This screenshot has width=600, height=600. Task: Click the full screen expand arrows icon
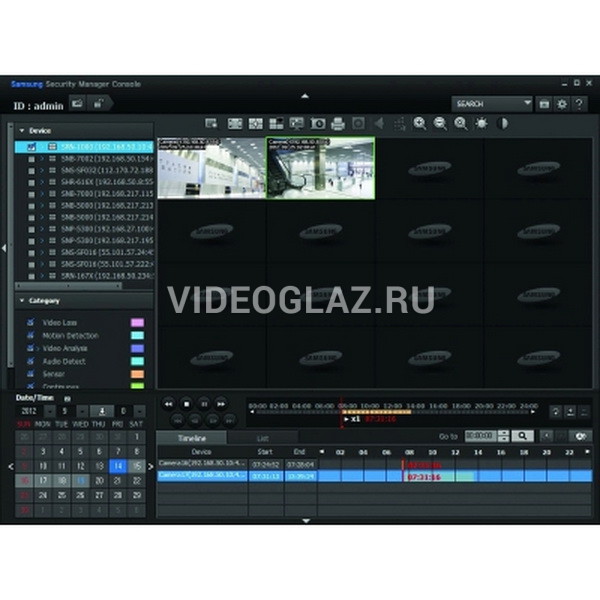tap(256, 124)
